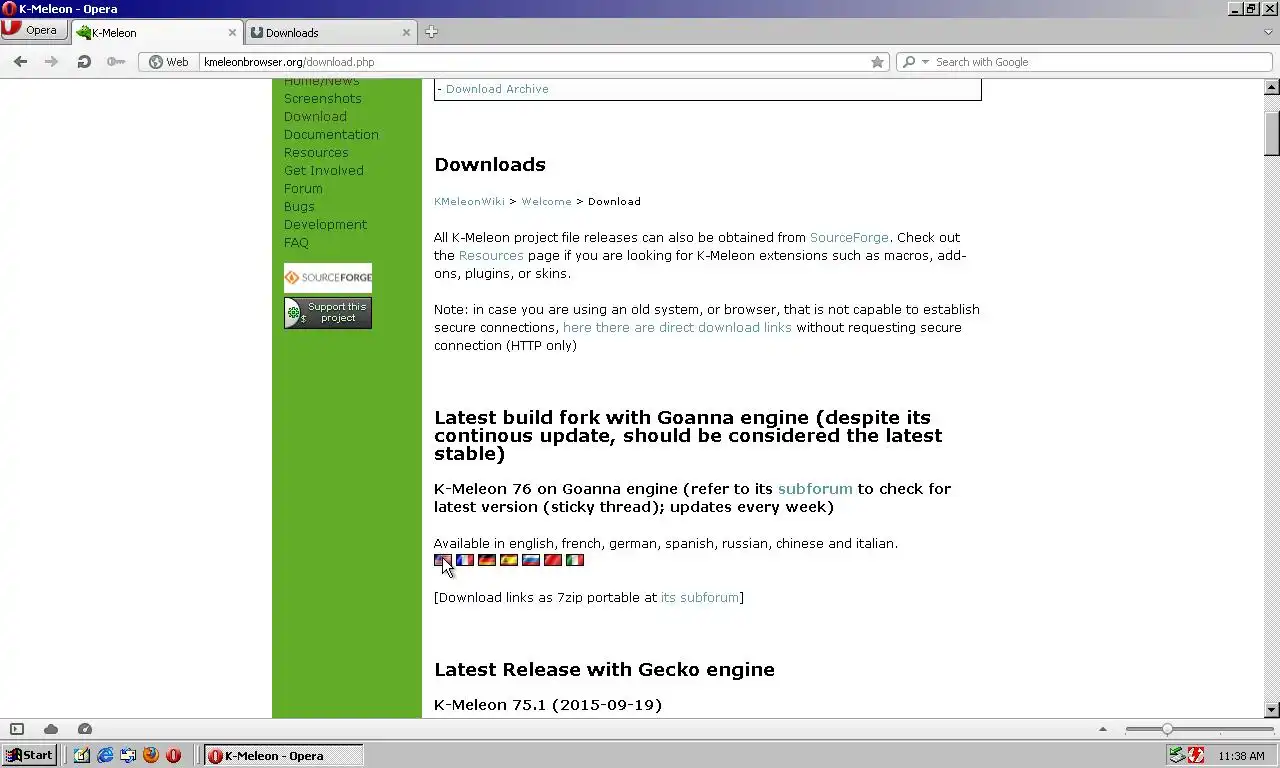This screenshot has height=768, width=1280.
Task: Switch to the Downloads tab
Action: (x=330, y=32)
